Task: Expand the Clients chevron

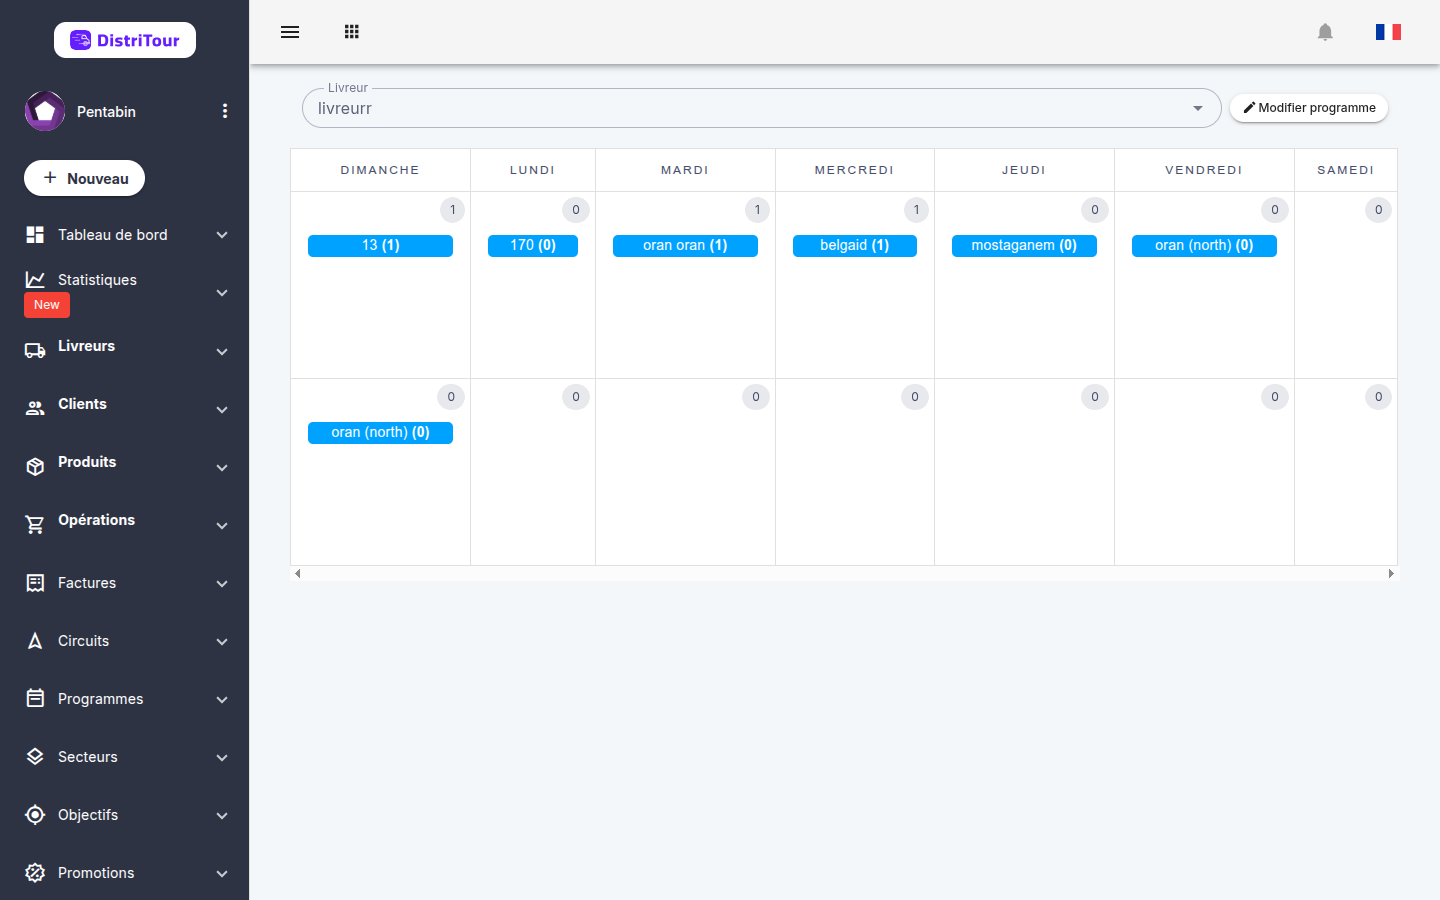Action: (222, 410)
